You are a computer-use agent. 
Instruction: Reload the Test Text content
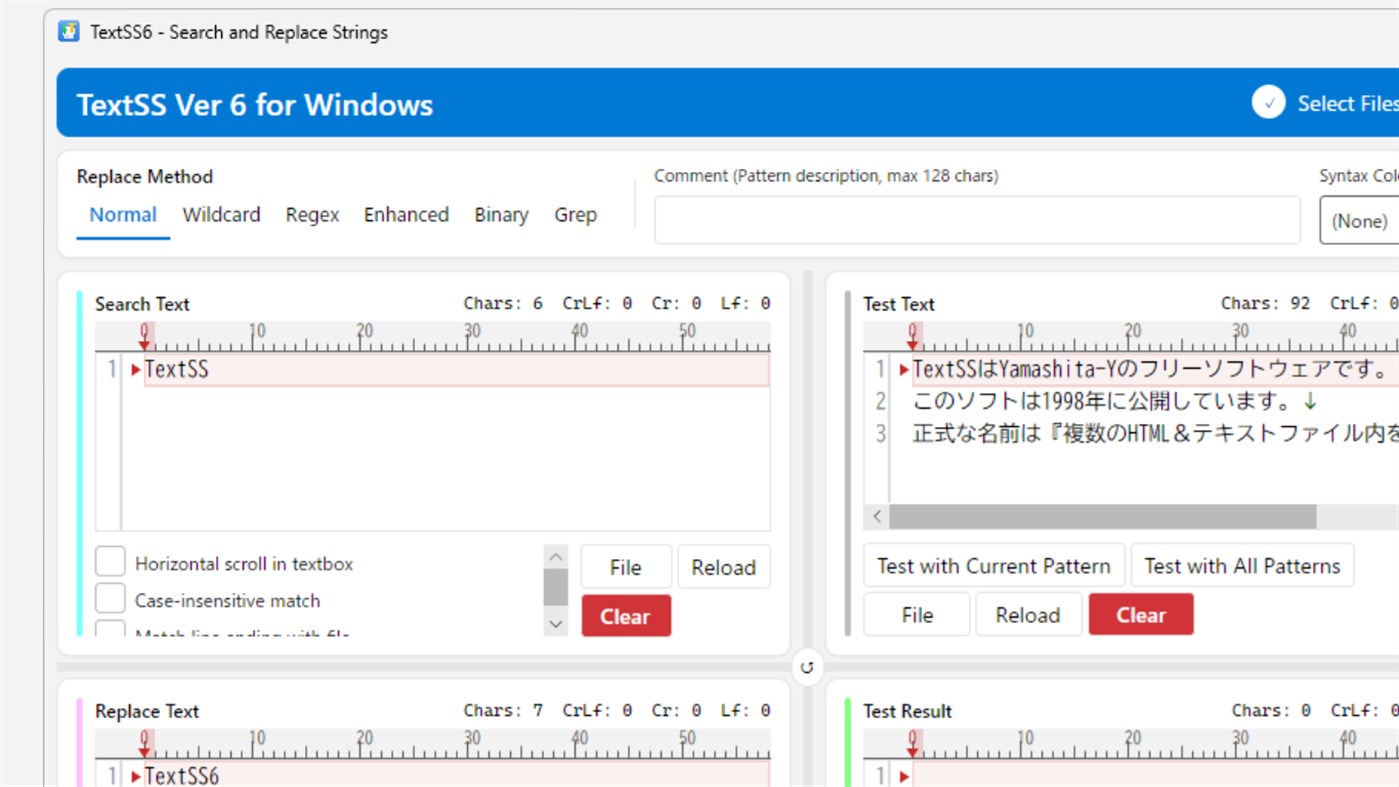tap(1028, 614)
